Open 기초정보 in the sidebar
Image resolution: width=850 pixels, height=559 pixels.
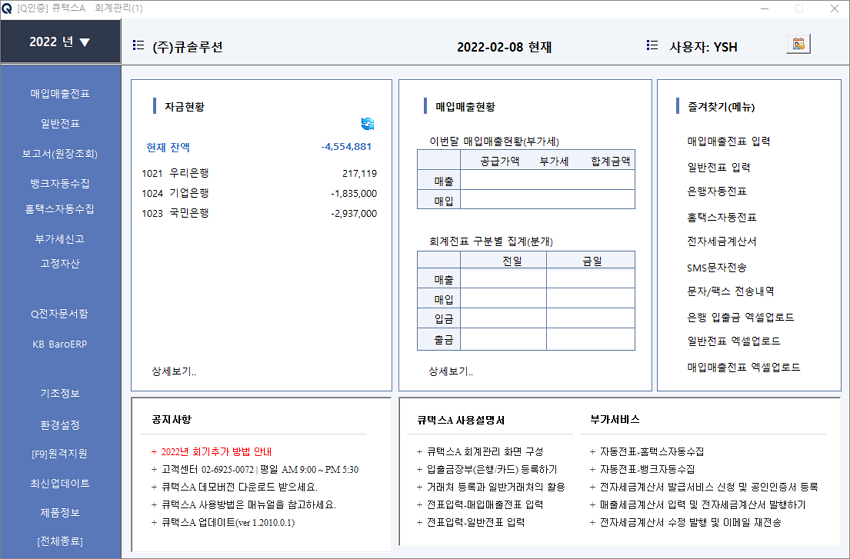coord(60,394)
